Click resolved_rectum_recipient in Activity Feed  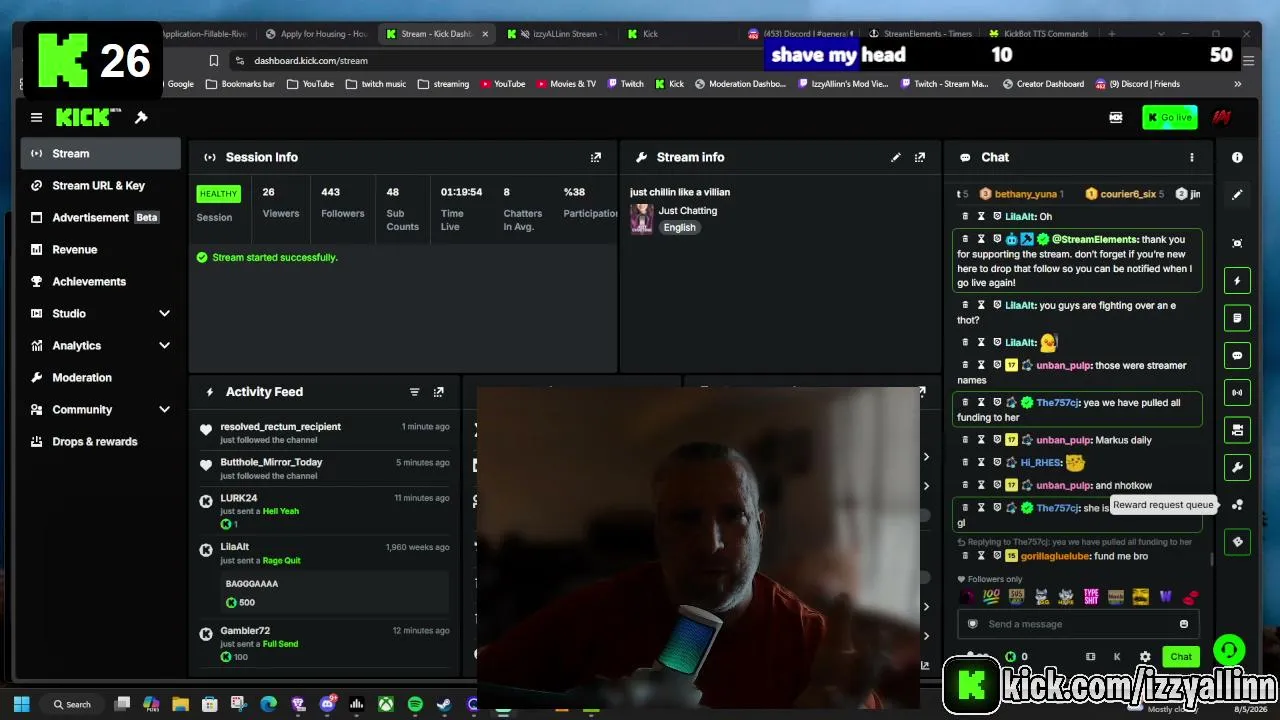click(x=281, y=427)
